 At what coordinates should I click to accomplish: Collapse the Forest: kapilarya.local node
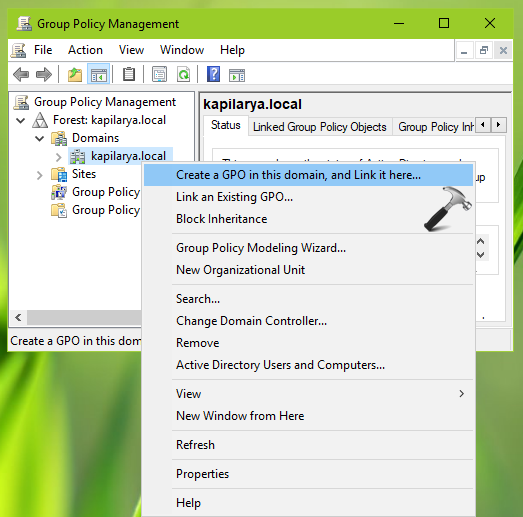tap(21, 120)
